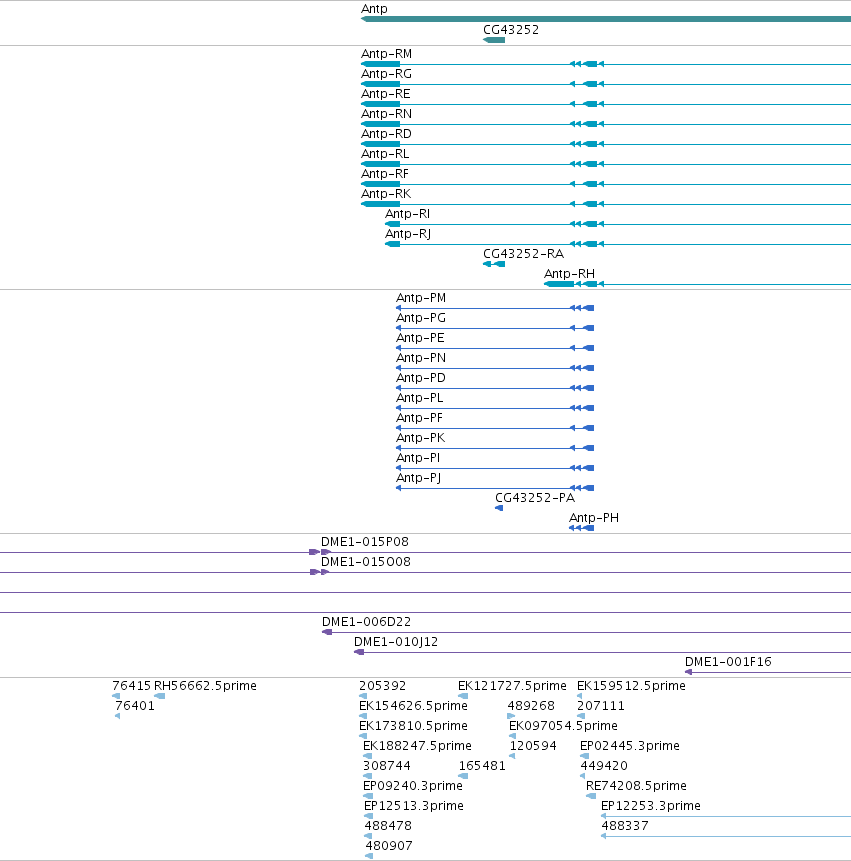Click the 76415 EST label
This screenshot has height=861, width=851.
[131, 686]
